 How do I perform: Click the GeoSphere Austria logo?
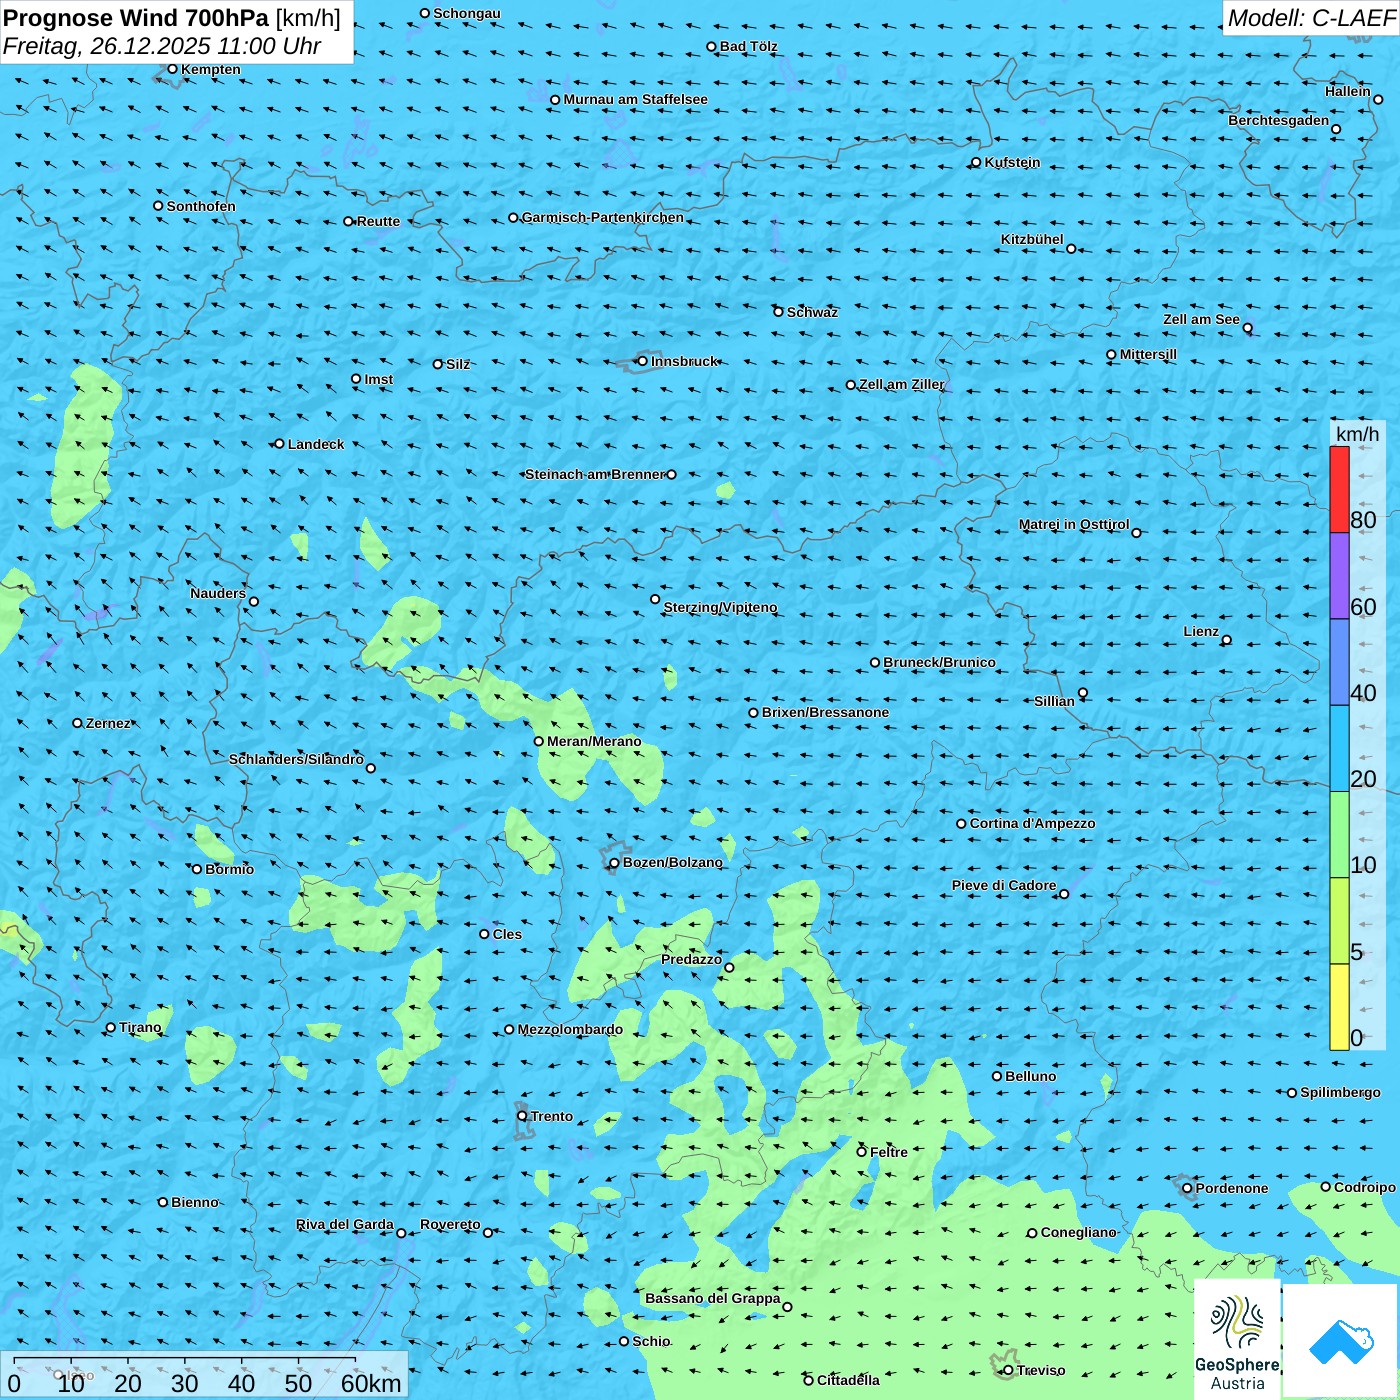coord(1237,1337)
